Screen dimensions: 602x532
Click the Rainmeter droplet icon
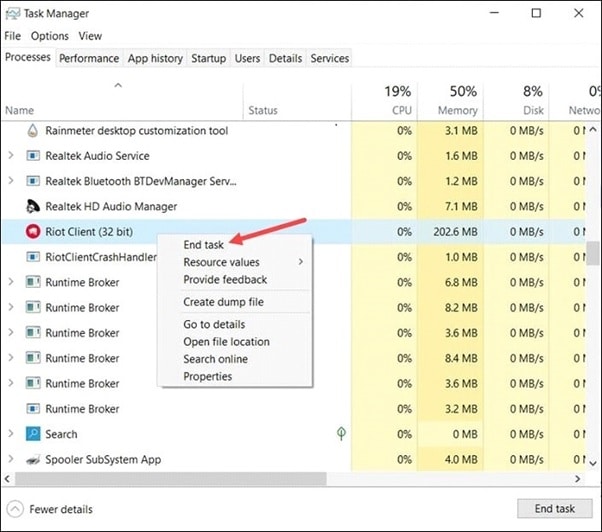tap(32, 130)
